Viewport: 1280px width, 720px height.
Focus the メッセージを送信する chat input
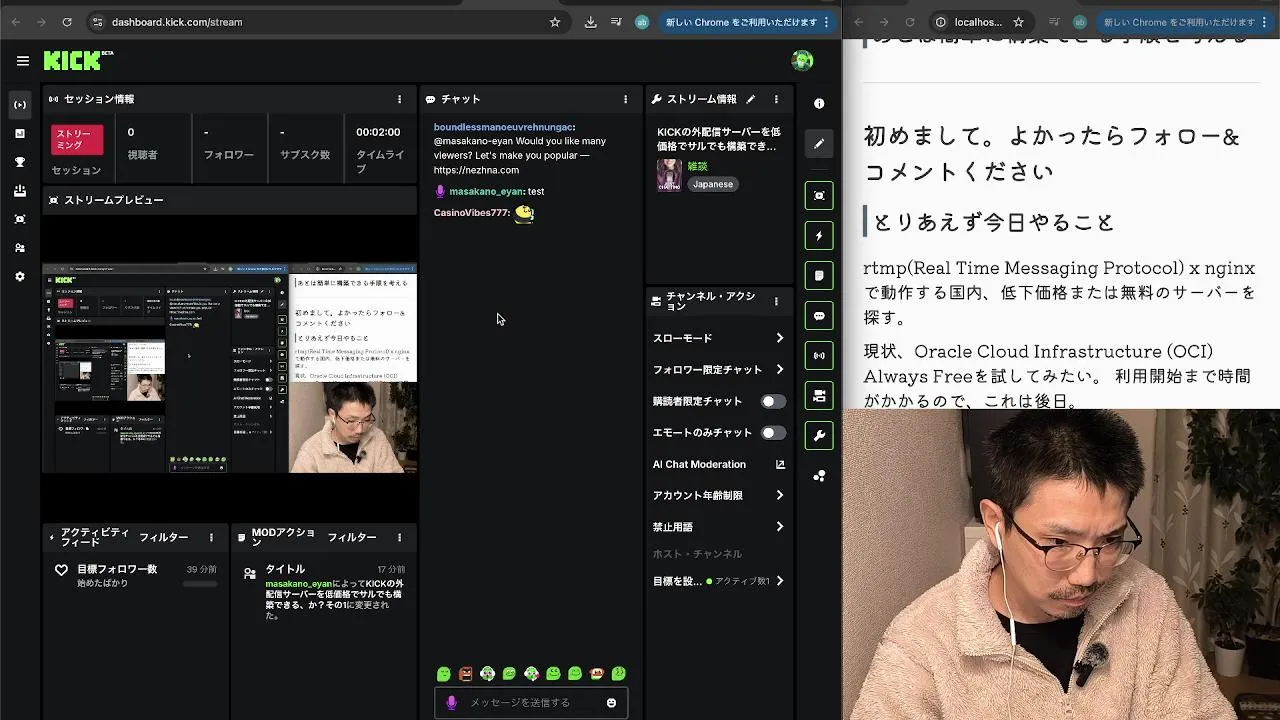(x=531, y=703)
